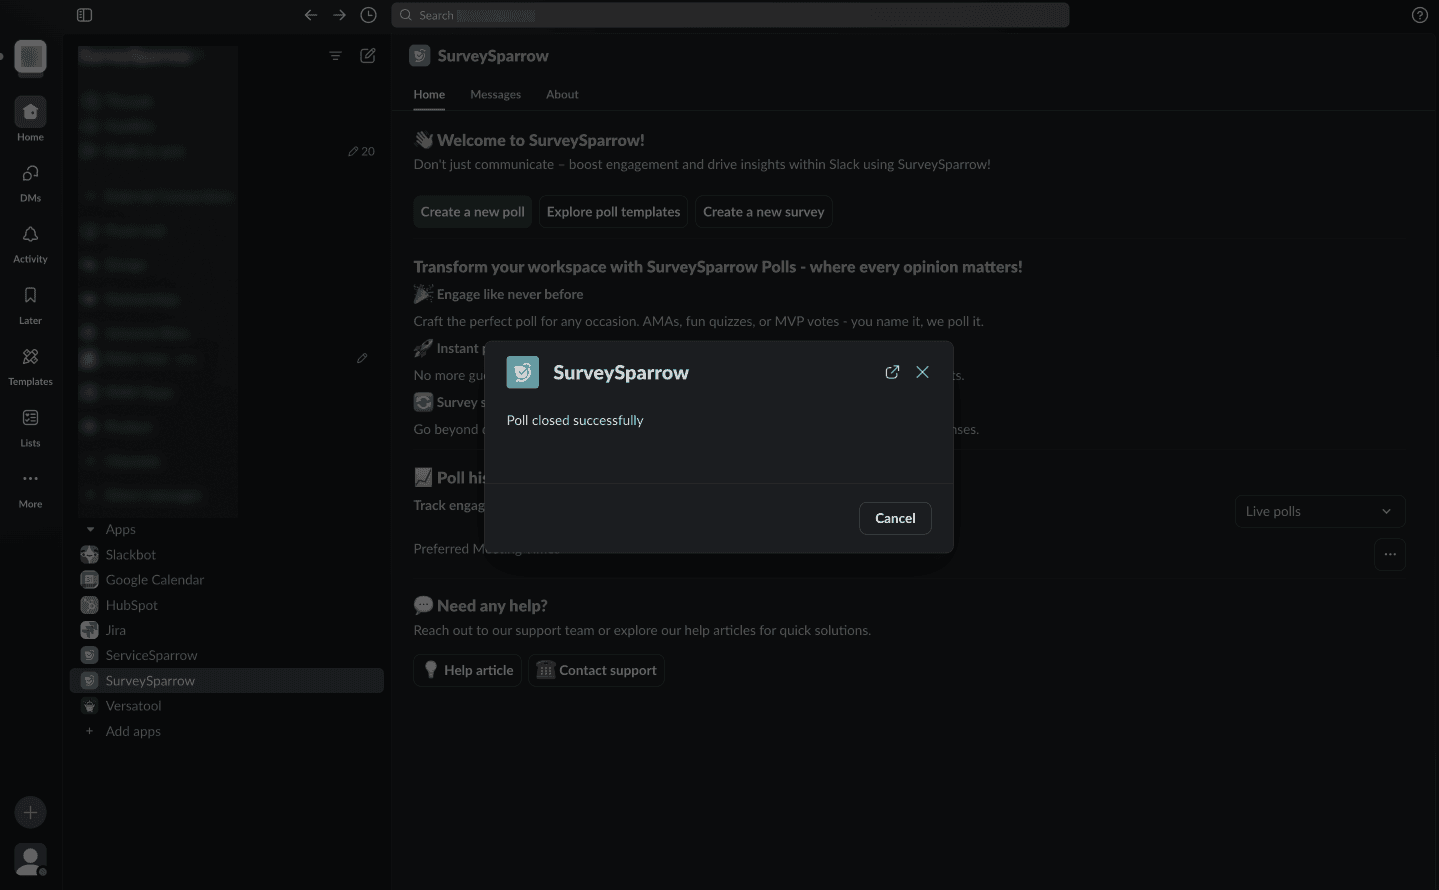Click the top Search field
This screenshot has height=890, width=1439.
coord(730,15)
